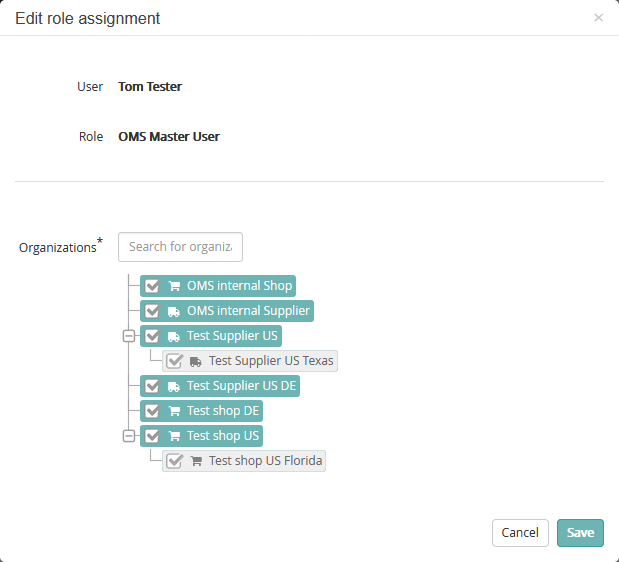Image resolution: width=619 pixels, height=562 pixels.
Task: Toggle the Test Supplier US checkbox
Action: pyautogui.click(x=152, y=336)
